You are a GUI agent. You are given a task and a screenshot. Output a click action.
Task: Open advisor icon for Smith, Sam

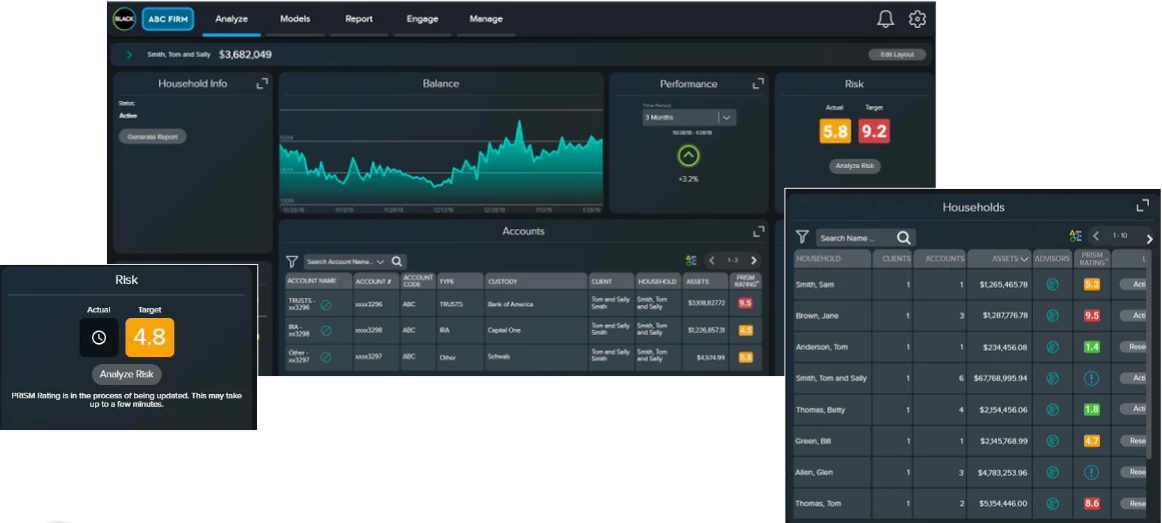point(1052,284)
